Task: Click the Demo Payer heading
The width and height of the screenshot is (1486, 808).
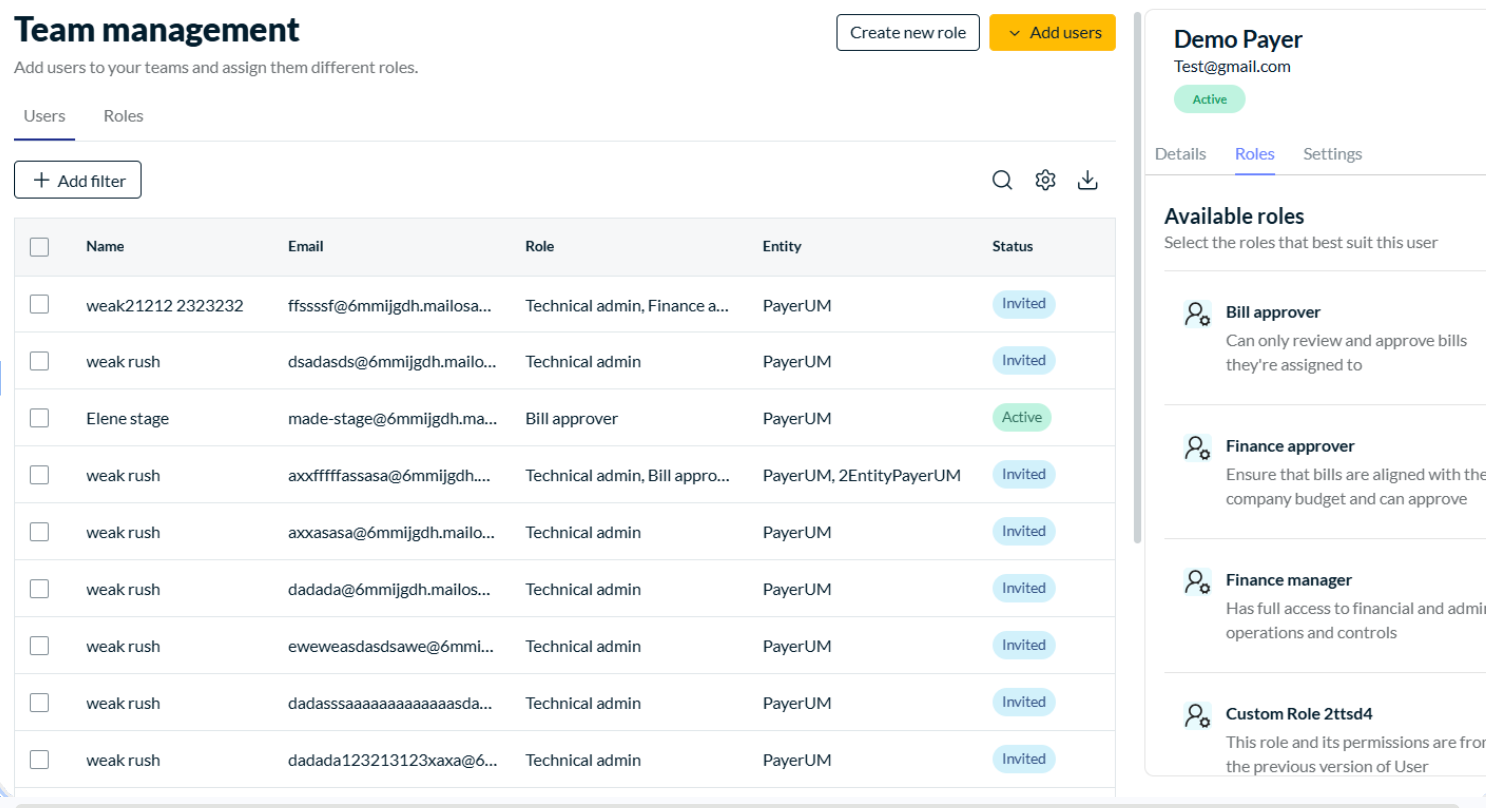Action: 1238,39
